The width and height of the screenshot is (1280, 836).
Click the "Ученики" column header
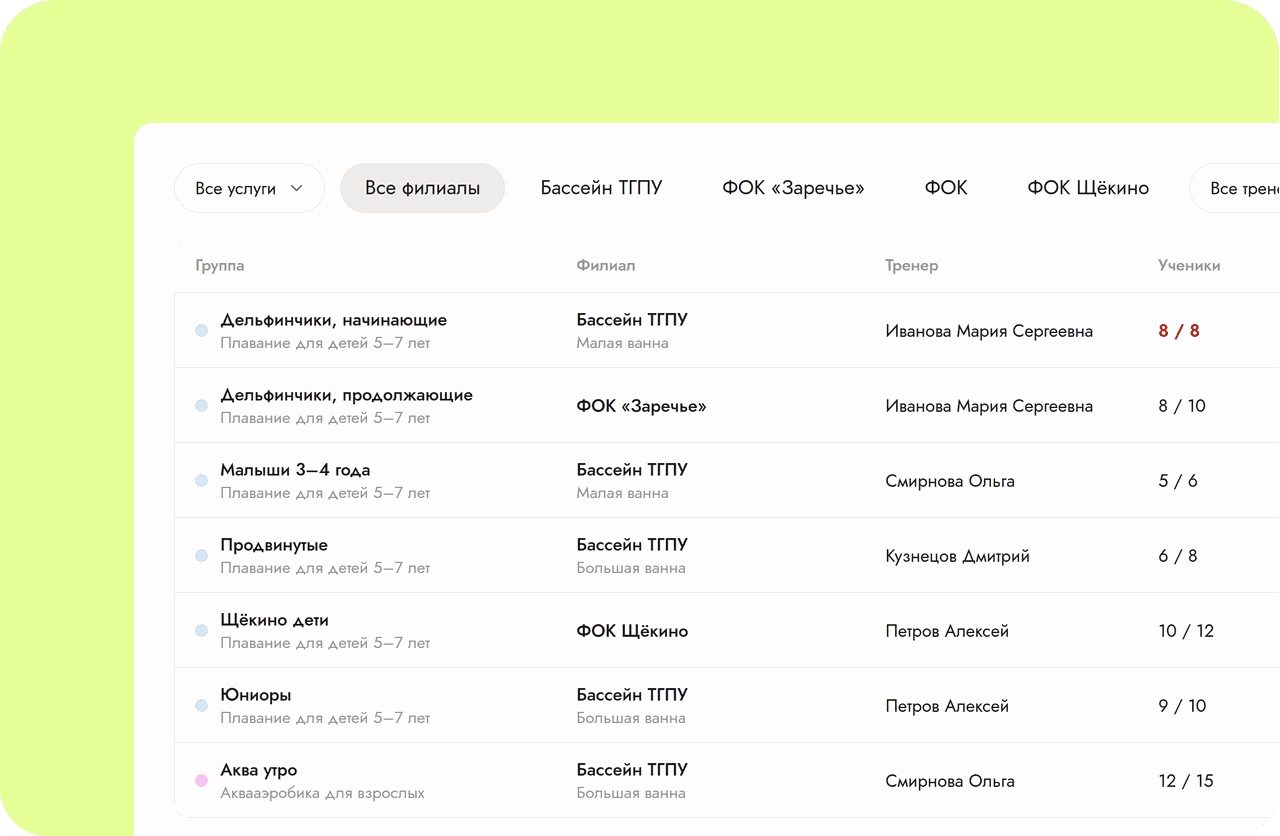coord(1189,266)
